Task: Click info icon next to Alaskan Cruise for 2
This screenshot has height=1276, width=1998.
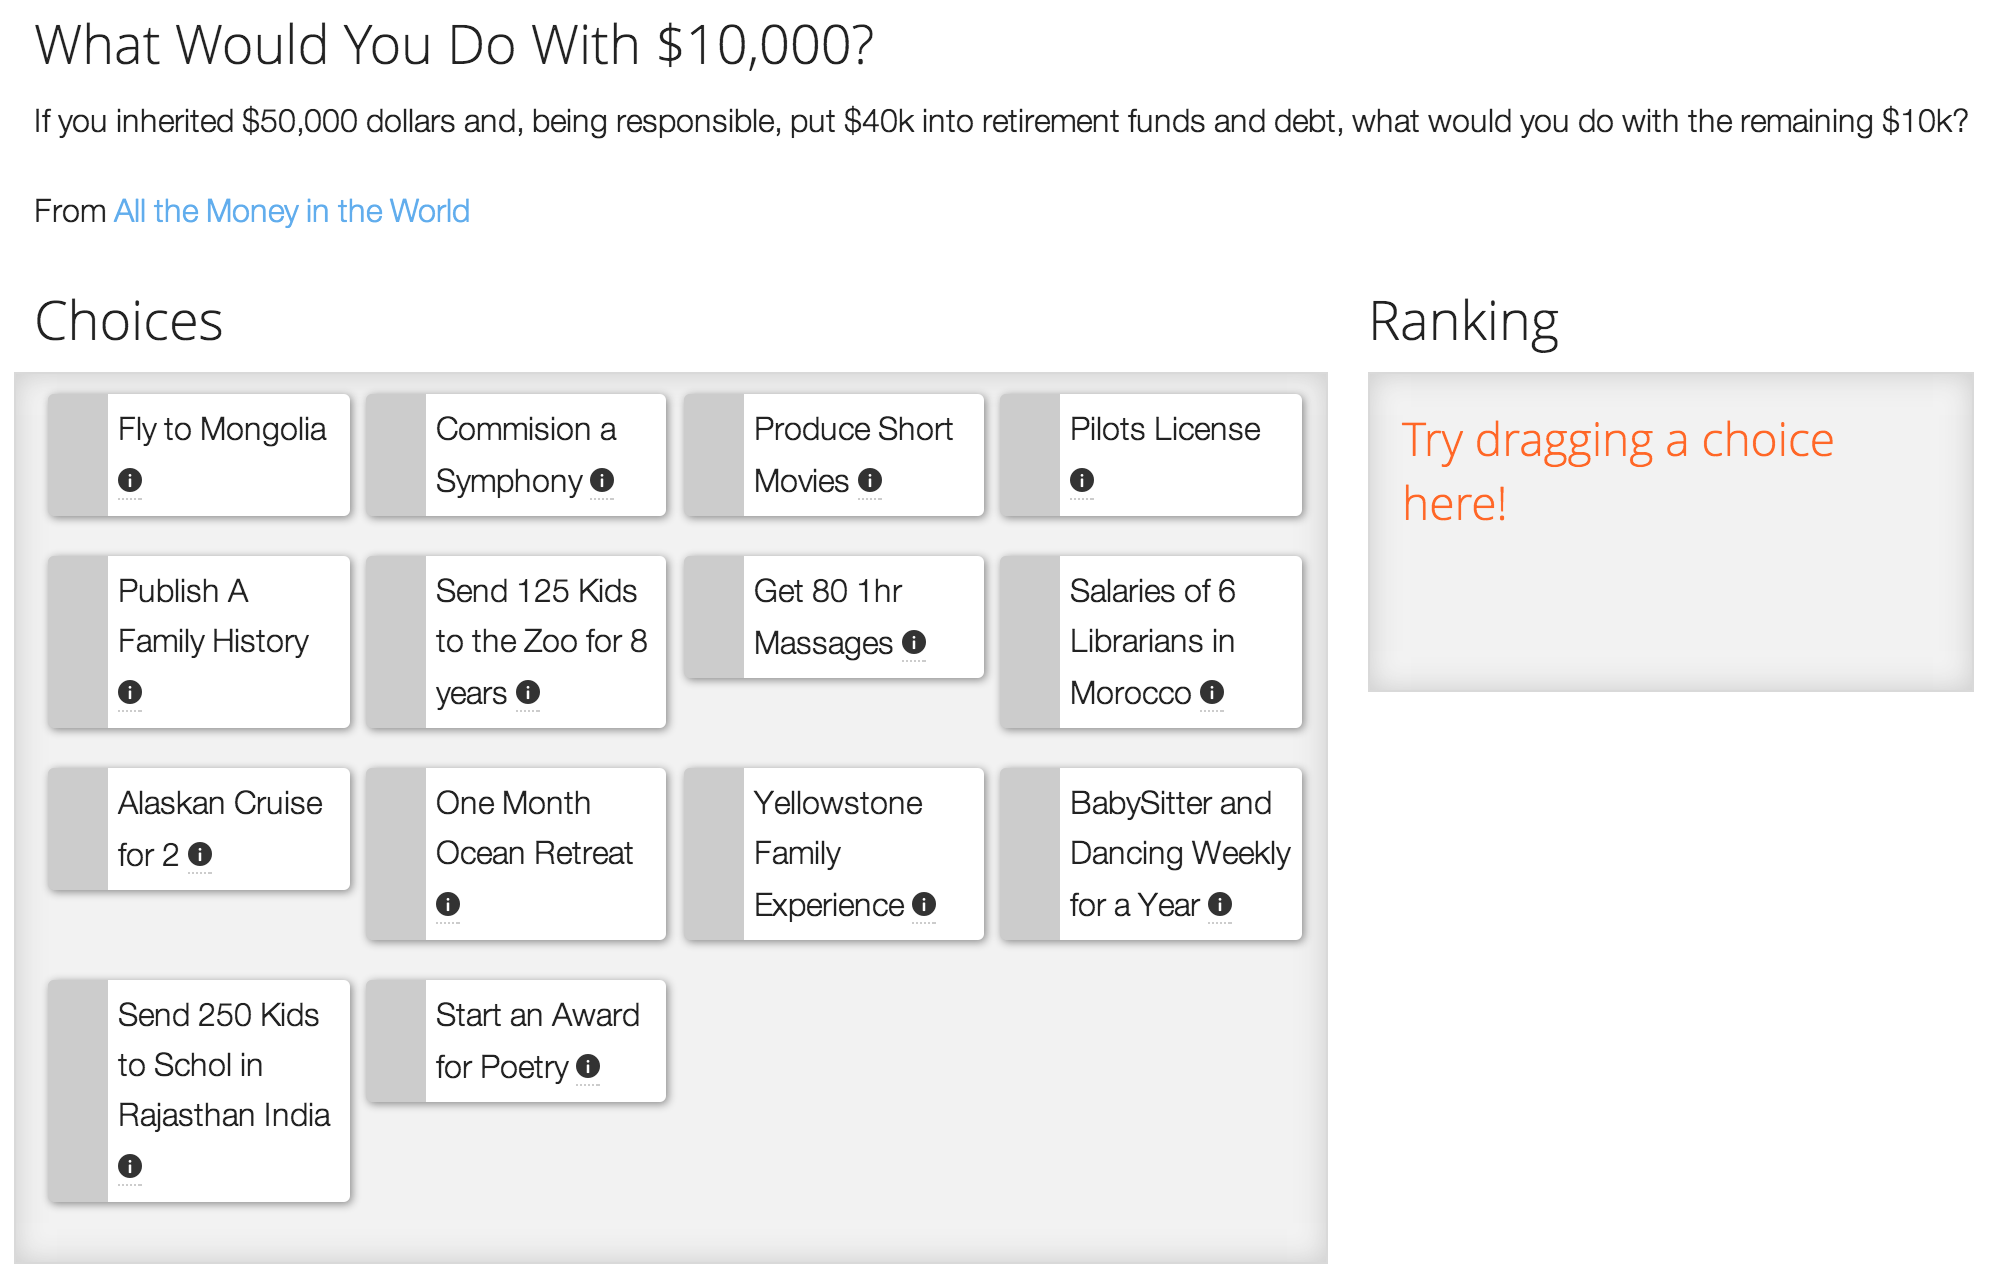Action: click(x=200, y=854)
